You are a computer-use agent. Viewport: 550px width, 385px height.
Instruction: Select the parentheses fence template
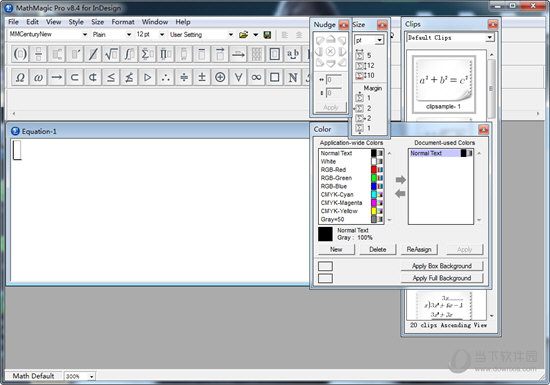[20, 54]
